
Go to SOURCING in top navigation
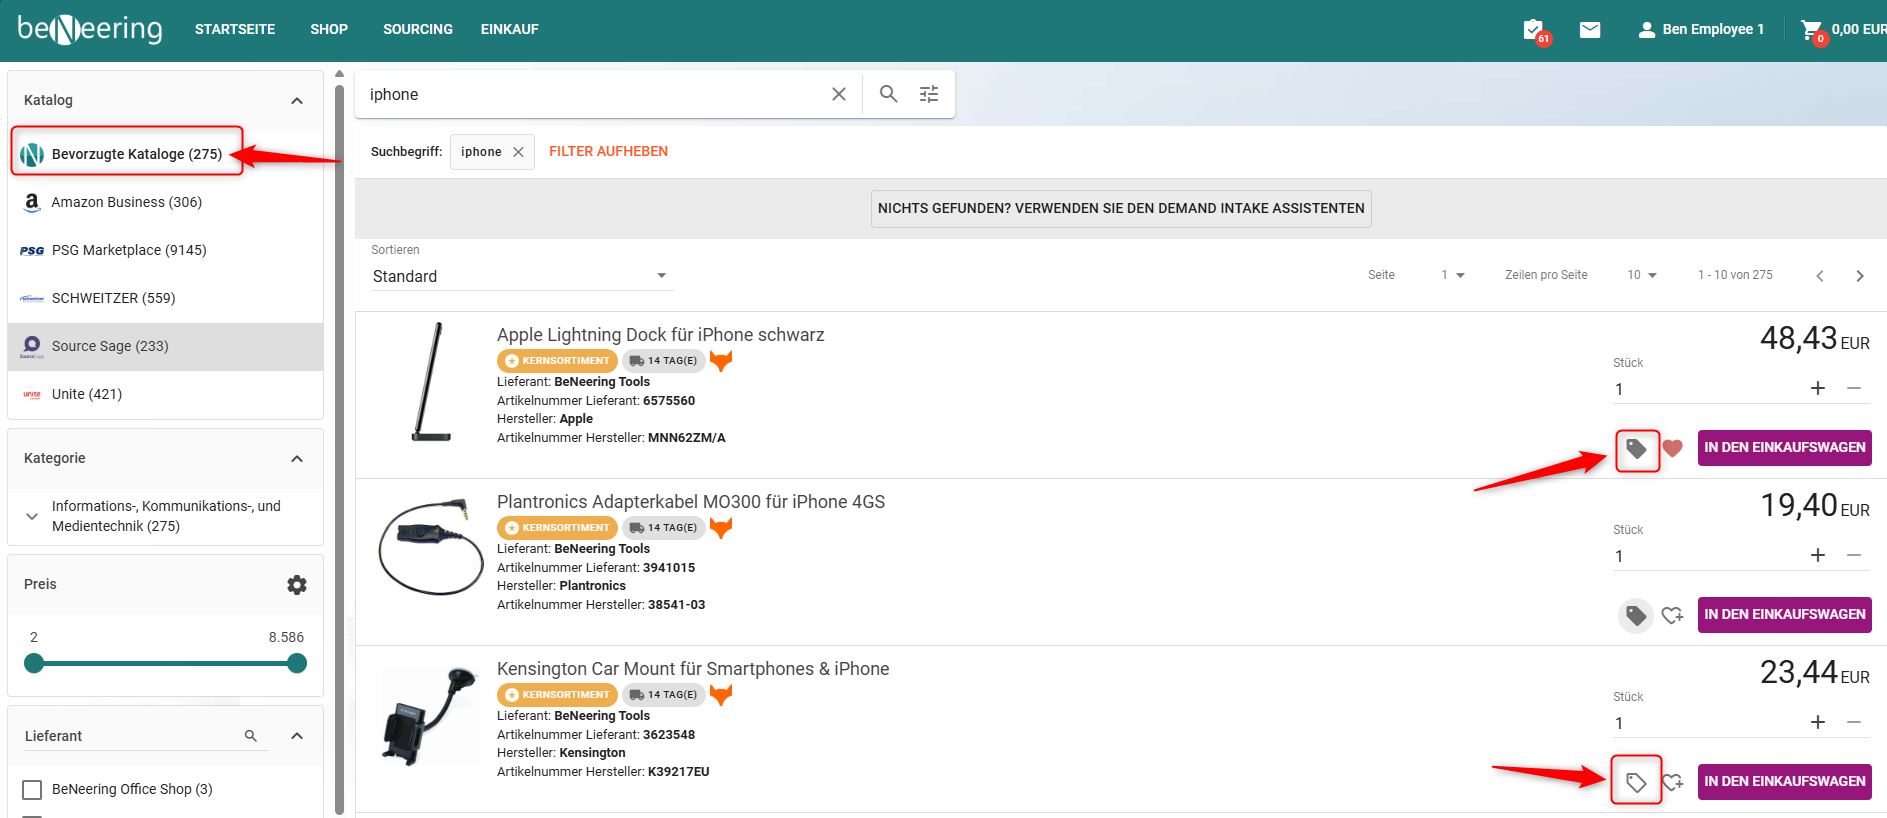418,29
